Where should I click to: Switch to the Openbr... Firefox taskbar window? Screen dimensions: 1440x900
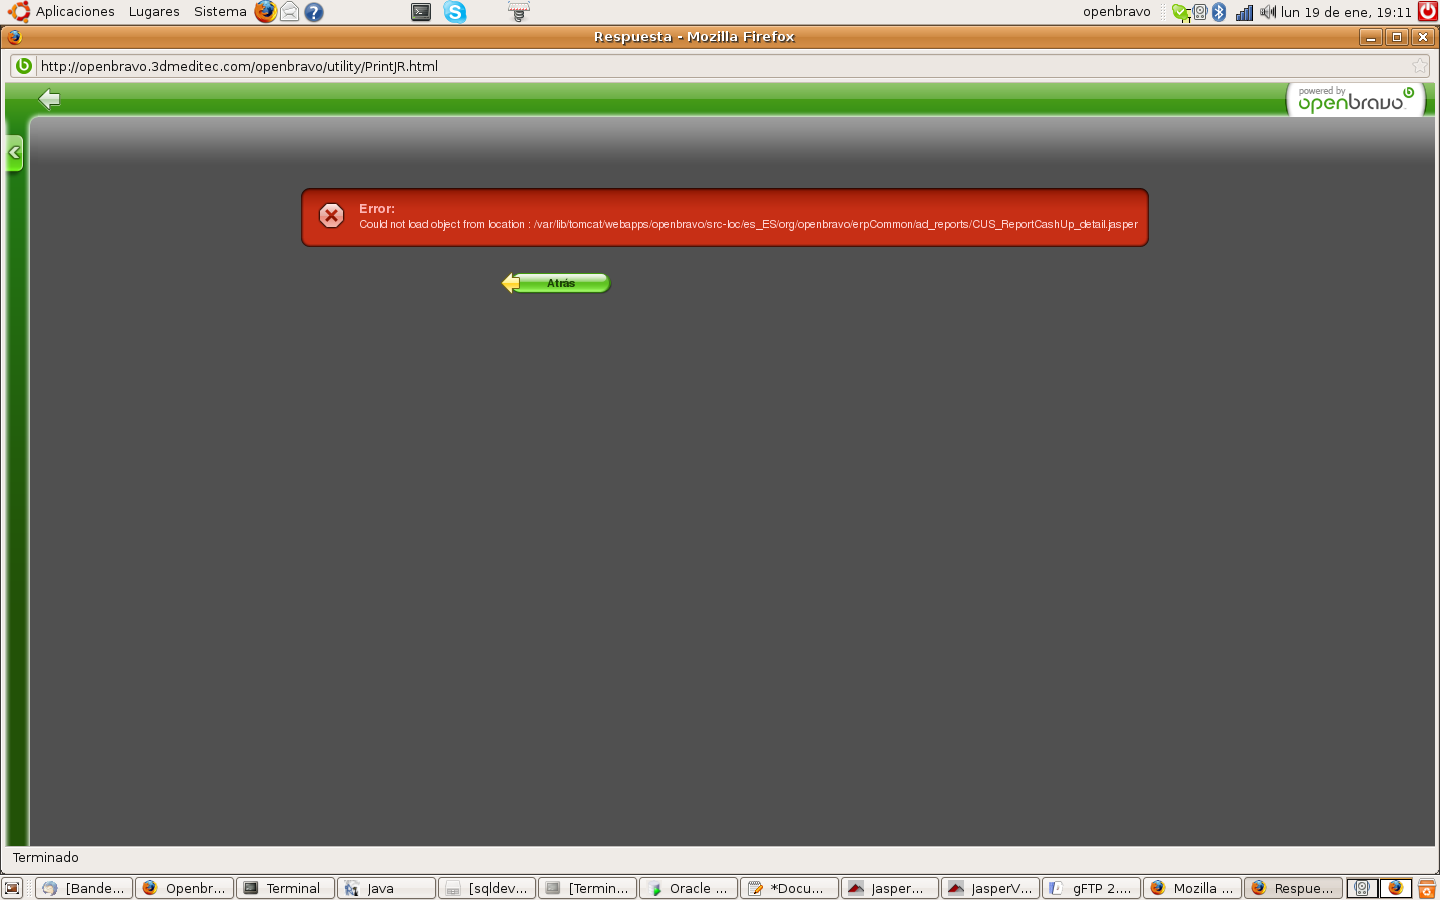(x=184, y=888)
